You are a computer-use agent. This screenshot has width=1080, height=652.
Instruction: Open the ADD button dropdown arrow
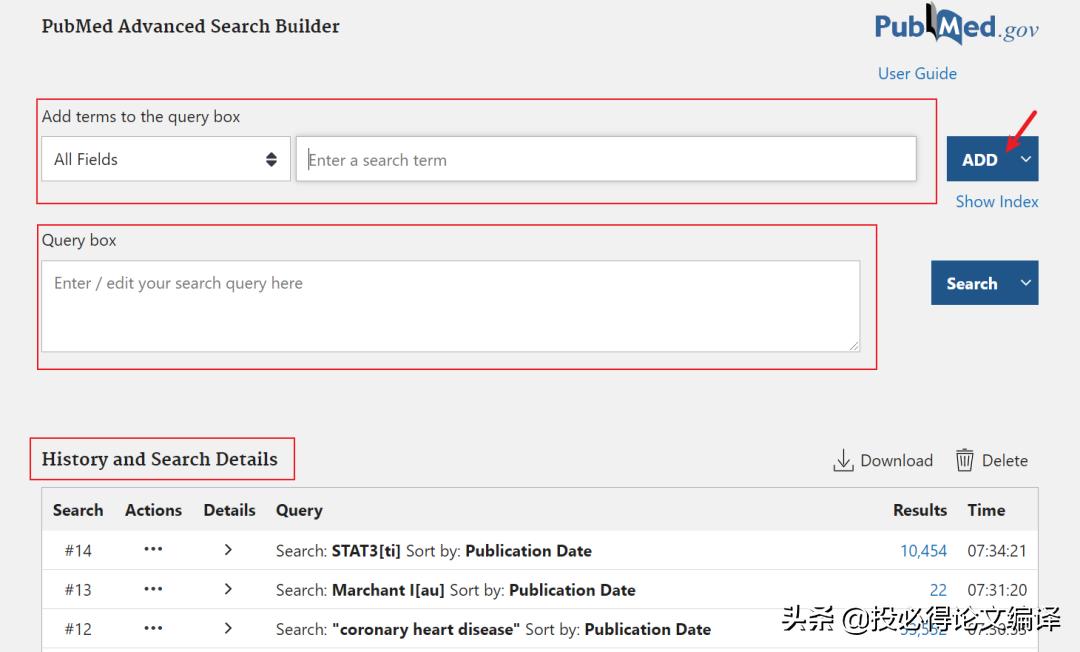[1026, 159]
